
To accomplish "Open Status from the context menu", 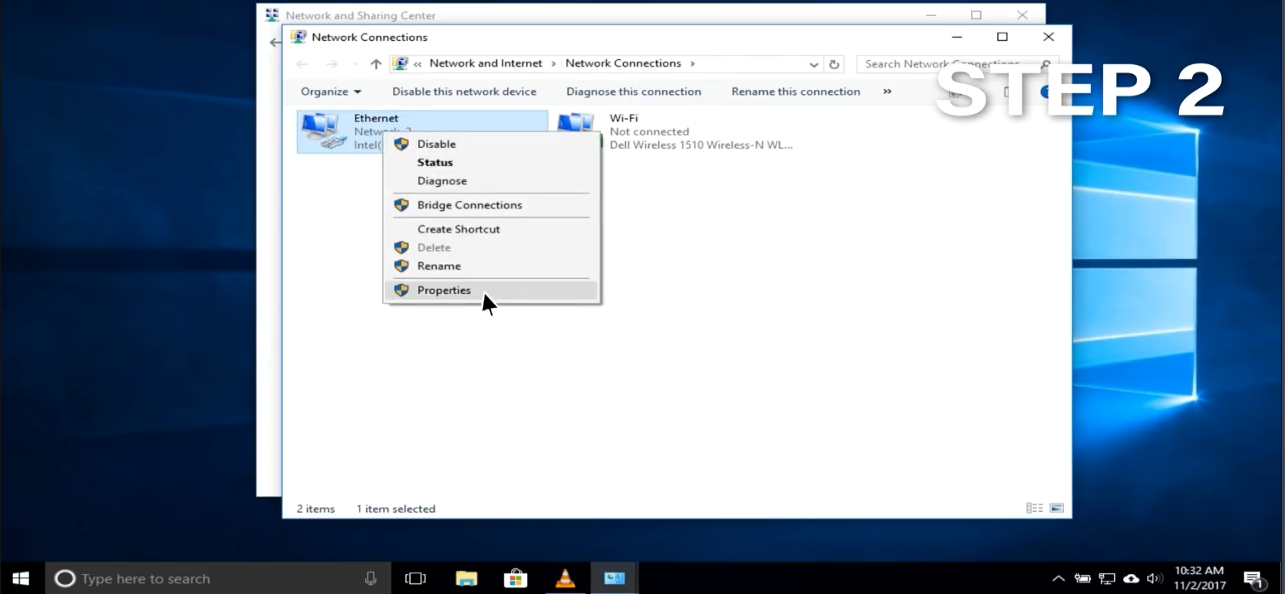I will click(435, 162).
